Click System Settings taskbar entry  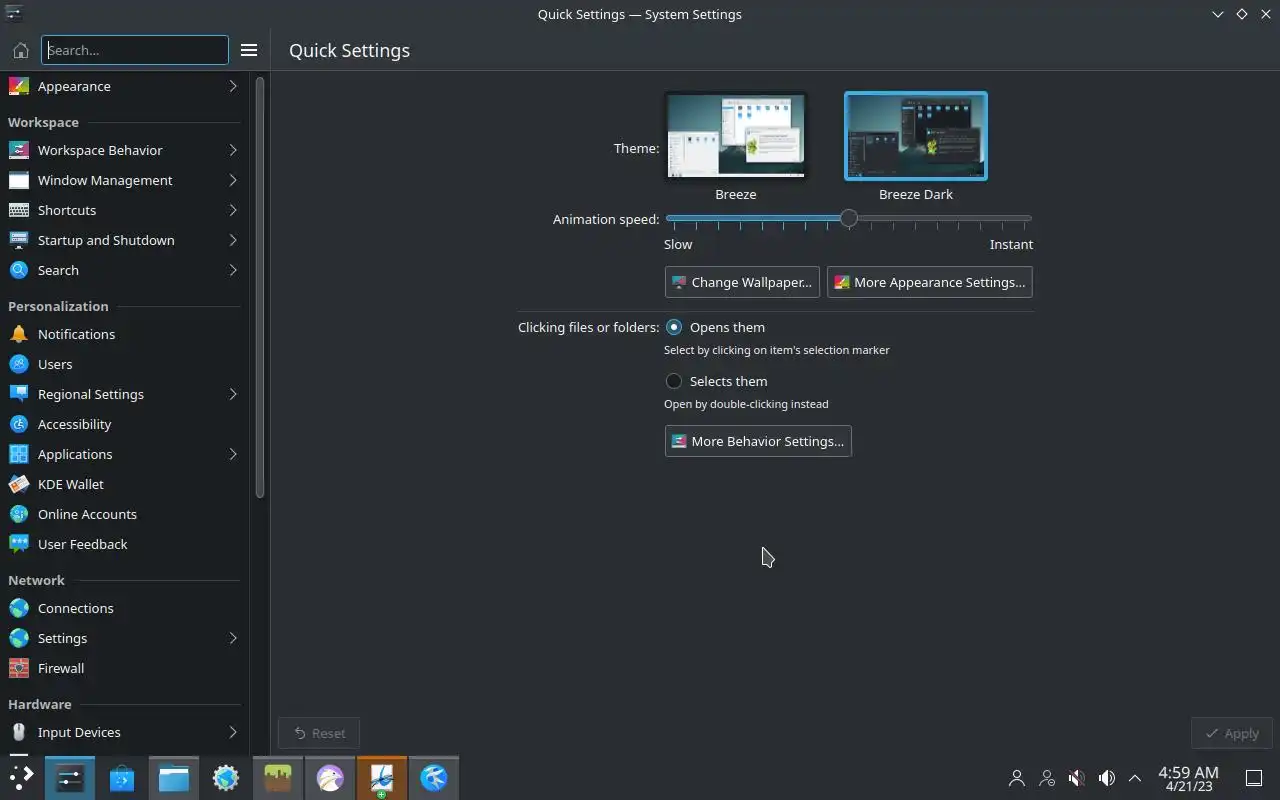[70, 777]
